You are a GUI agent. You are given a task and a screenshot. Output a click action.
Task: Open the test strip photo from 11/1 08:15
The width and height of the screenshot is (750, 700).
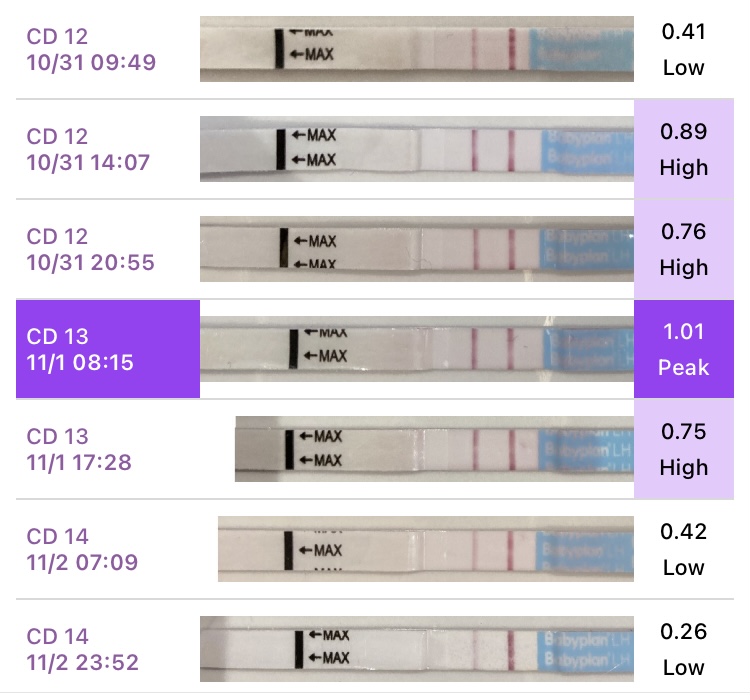[x=417, y=349]
